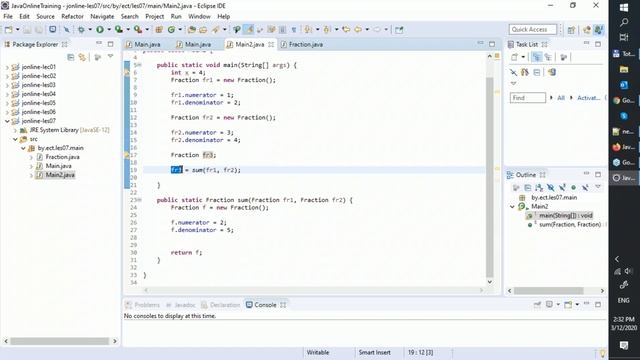The height and width of the screenshot is (360, 640).
Task: Open External Tools run icon
Action: point(138,30)
